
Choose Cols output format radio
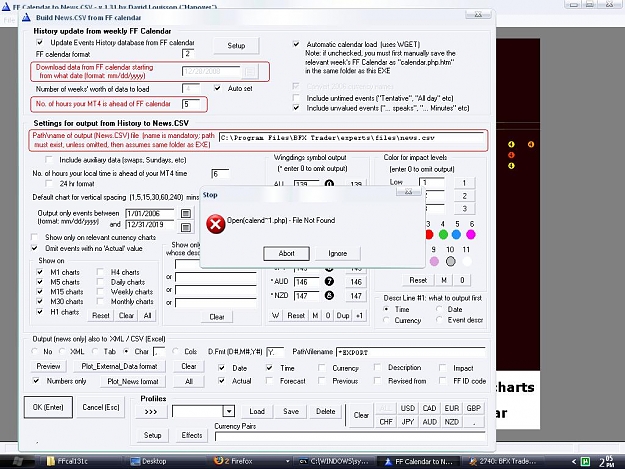point(175,351)
